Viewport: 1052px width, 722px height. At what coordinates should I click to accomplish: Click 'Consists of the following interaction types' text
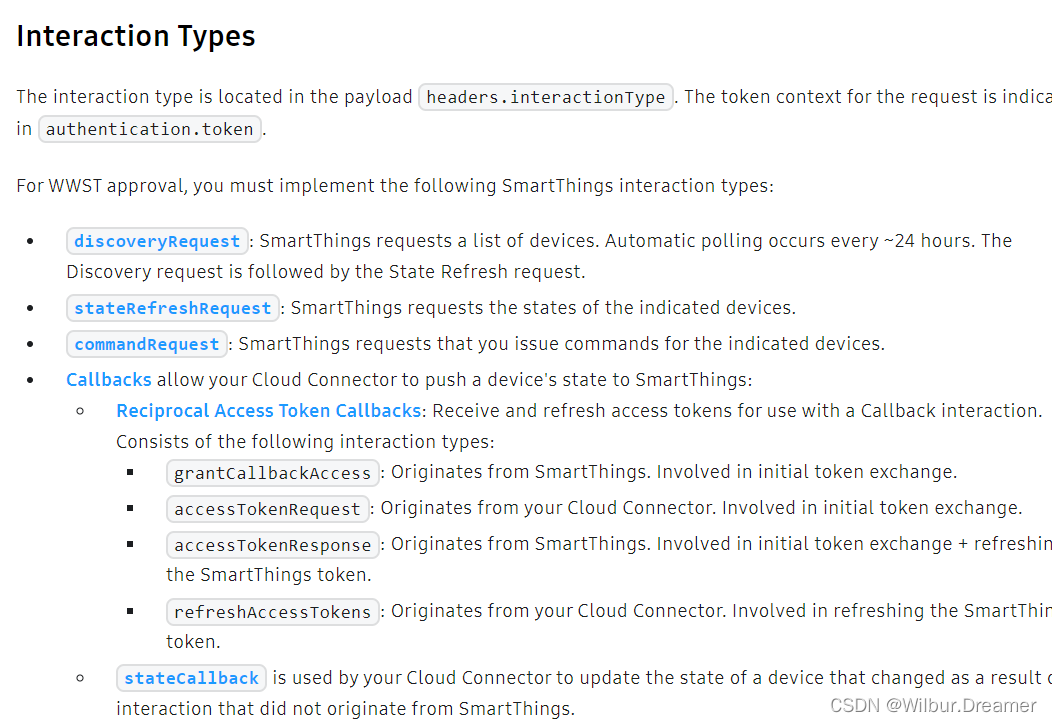[305, 442]
